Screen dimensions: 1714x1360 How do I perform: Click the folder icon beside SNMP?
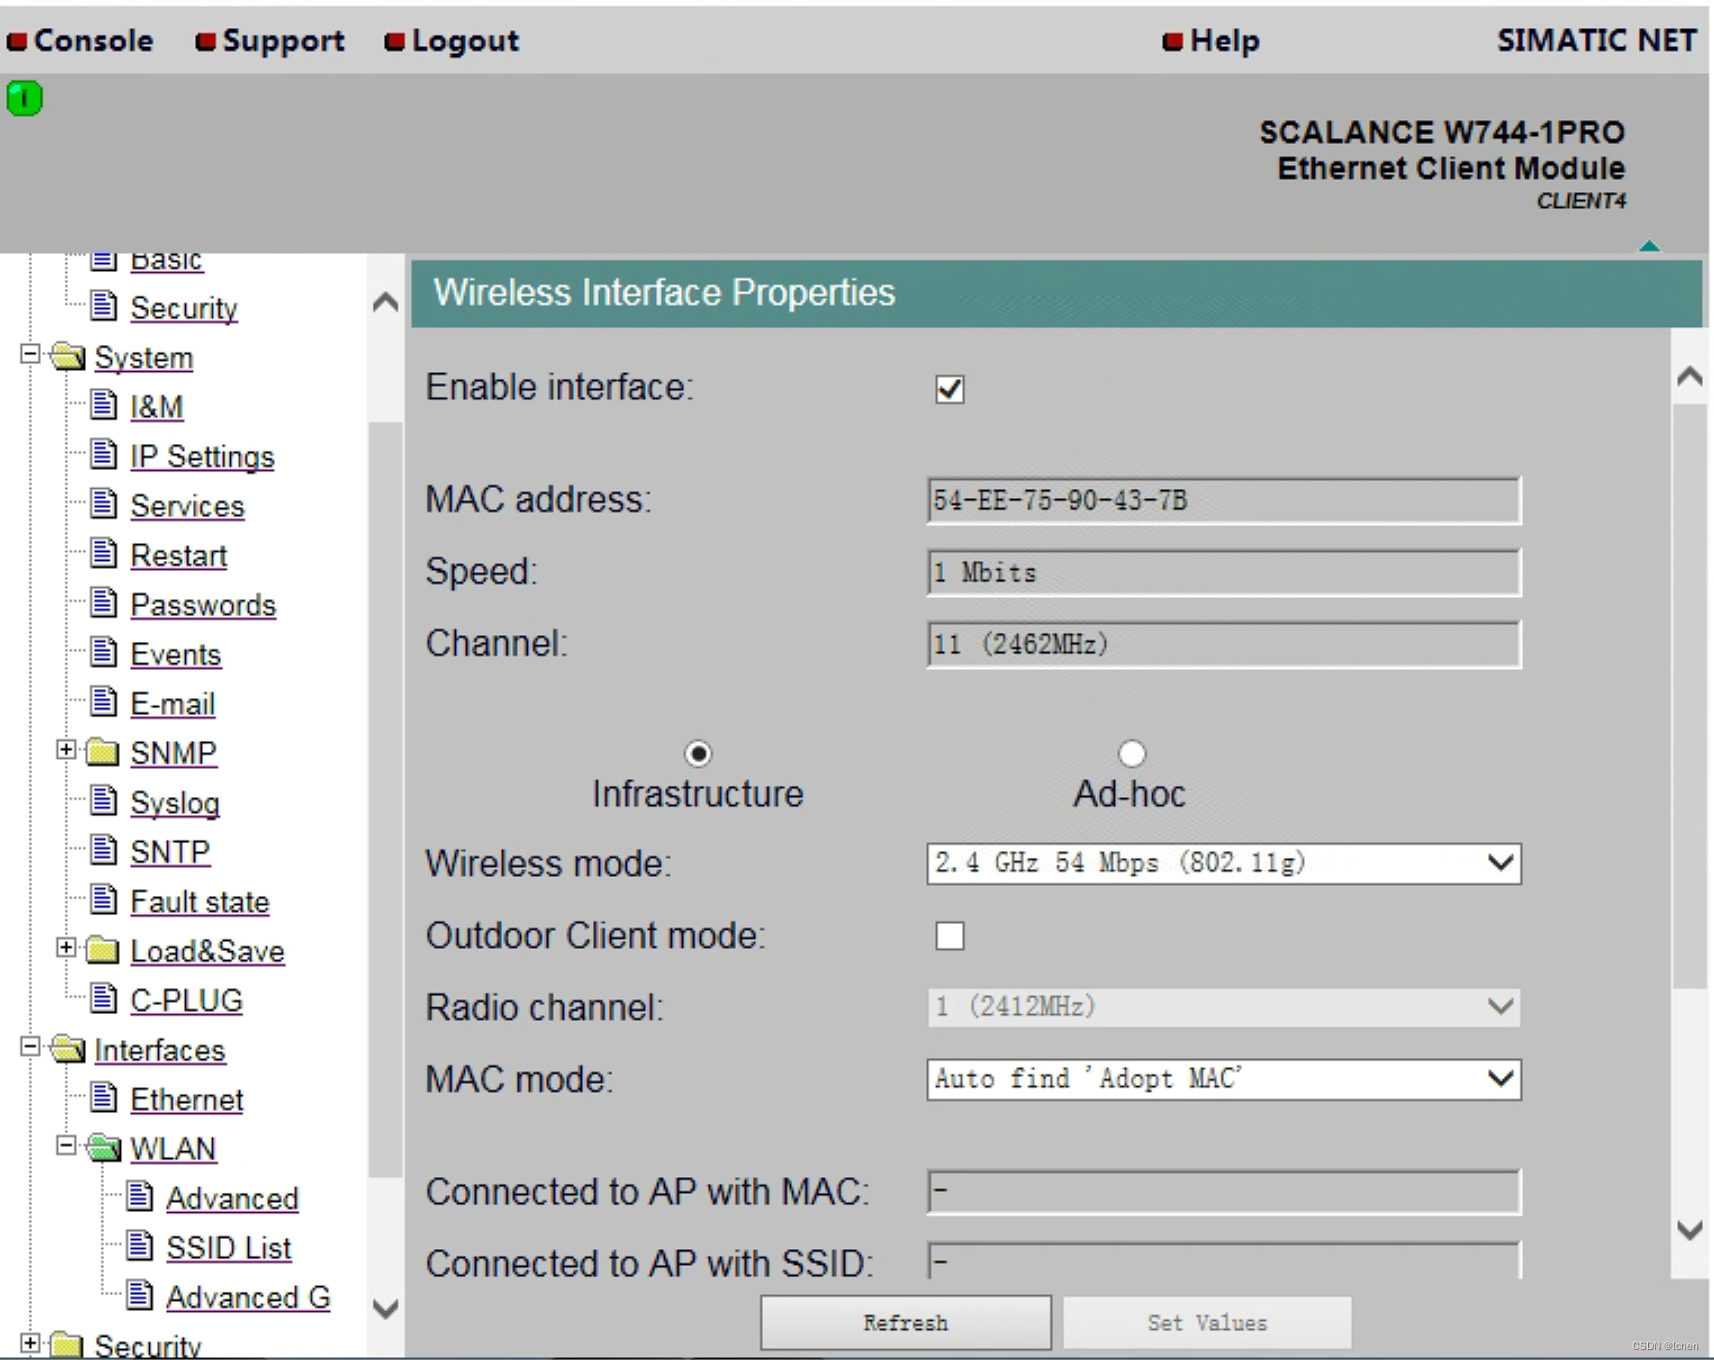point(102,751)
